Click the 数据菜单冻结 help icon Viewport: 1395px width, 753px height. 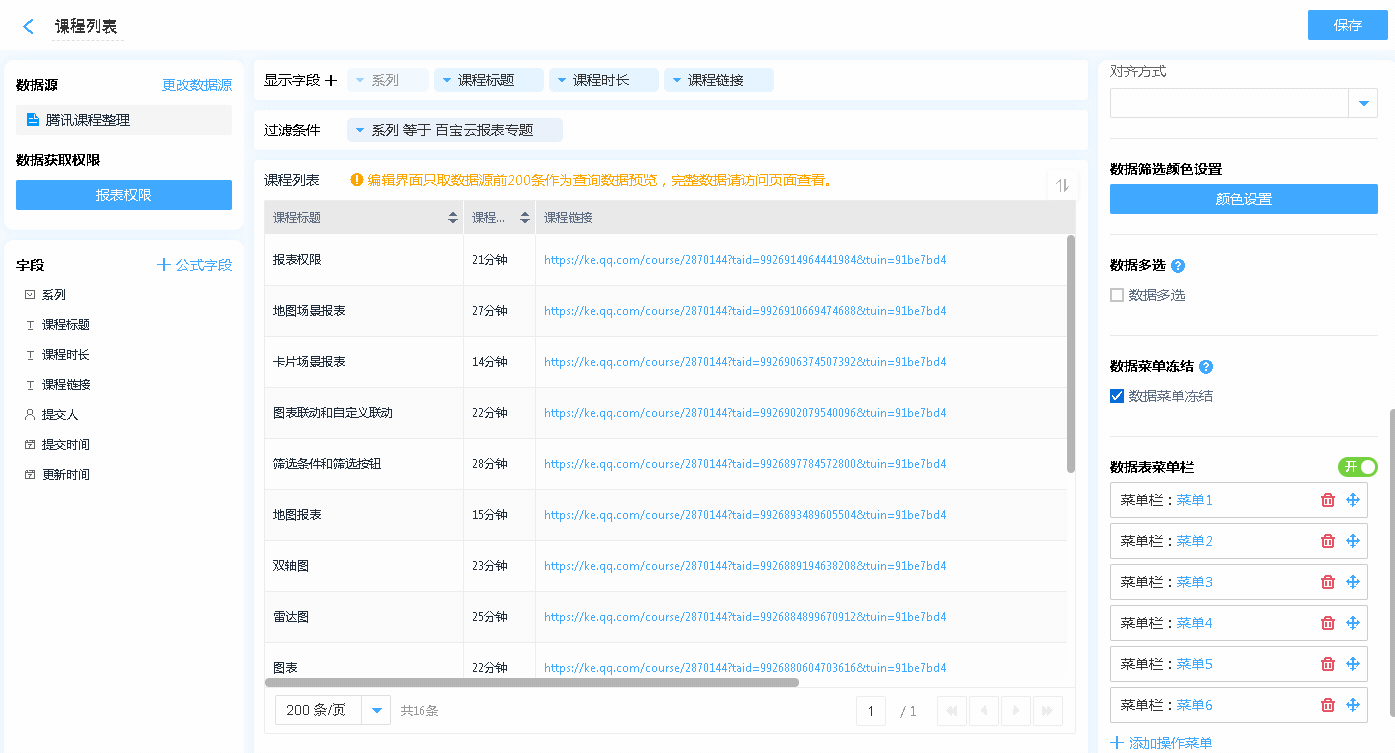coord(1206,367)
